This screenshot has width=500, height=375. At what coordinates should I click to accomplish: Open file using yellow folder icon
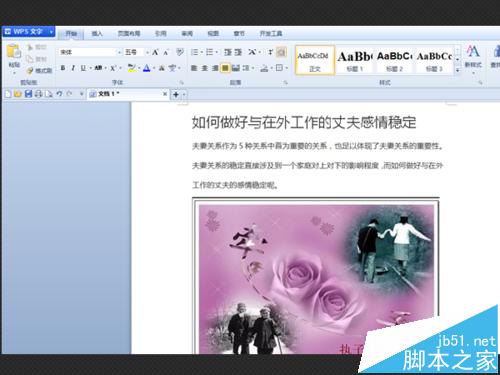pyautogui.click(x=18, y=94)
